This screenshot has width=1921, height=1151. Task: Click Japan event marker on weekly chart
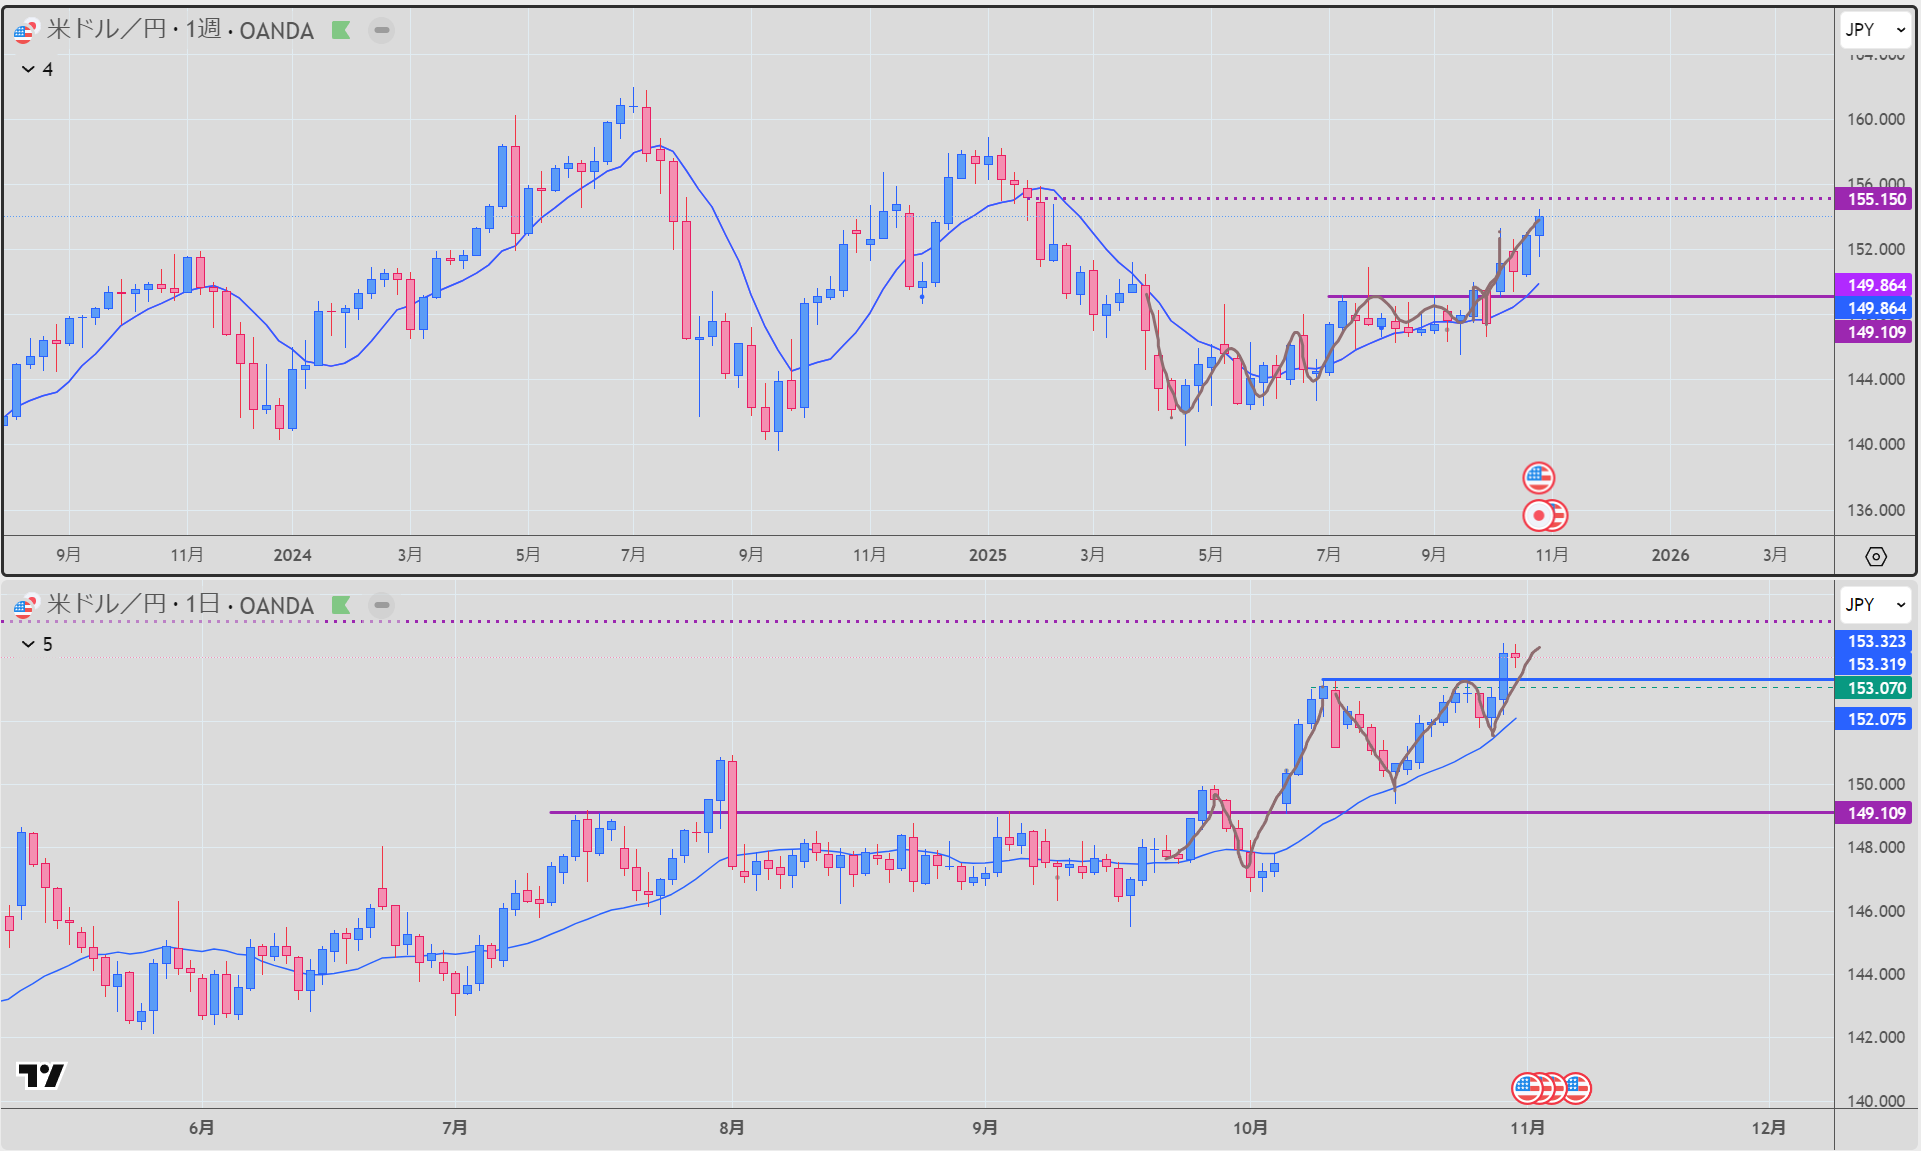point(1538,515)
